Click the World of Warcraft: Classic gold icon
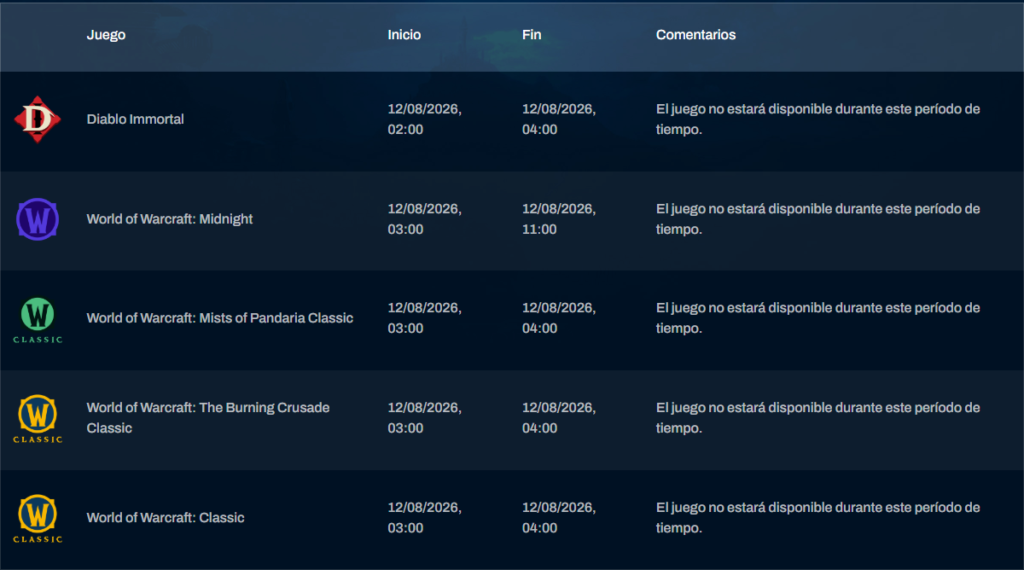 pos(37,519)
